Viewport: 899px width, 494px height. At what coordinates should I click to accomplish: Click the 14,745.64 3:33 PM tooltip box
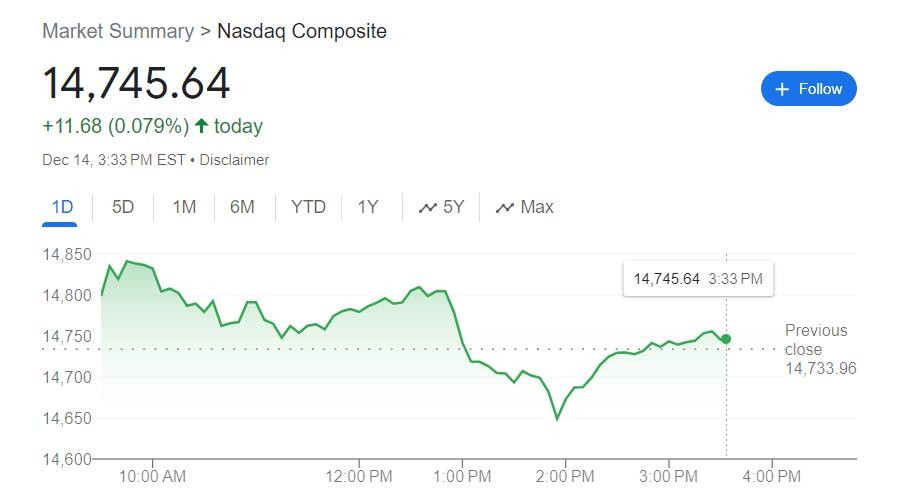698,279
